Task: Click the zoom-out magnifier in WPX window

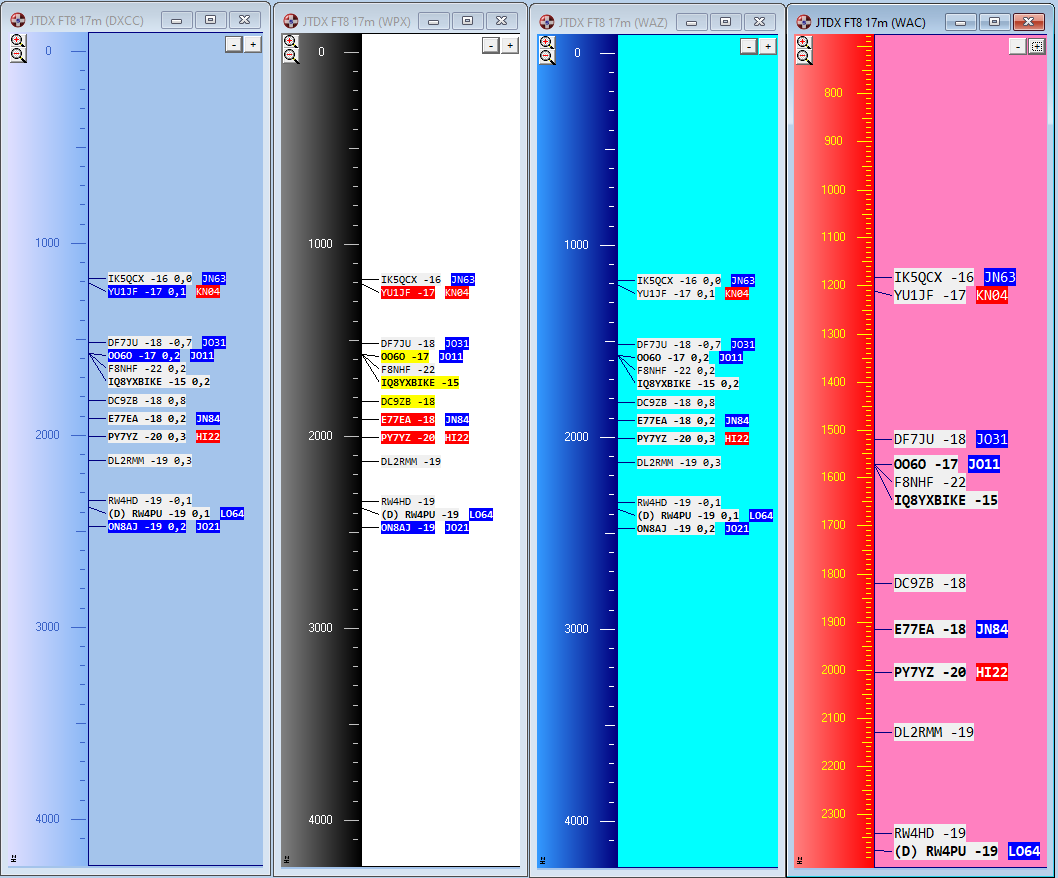Action: pos(290,56)
